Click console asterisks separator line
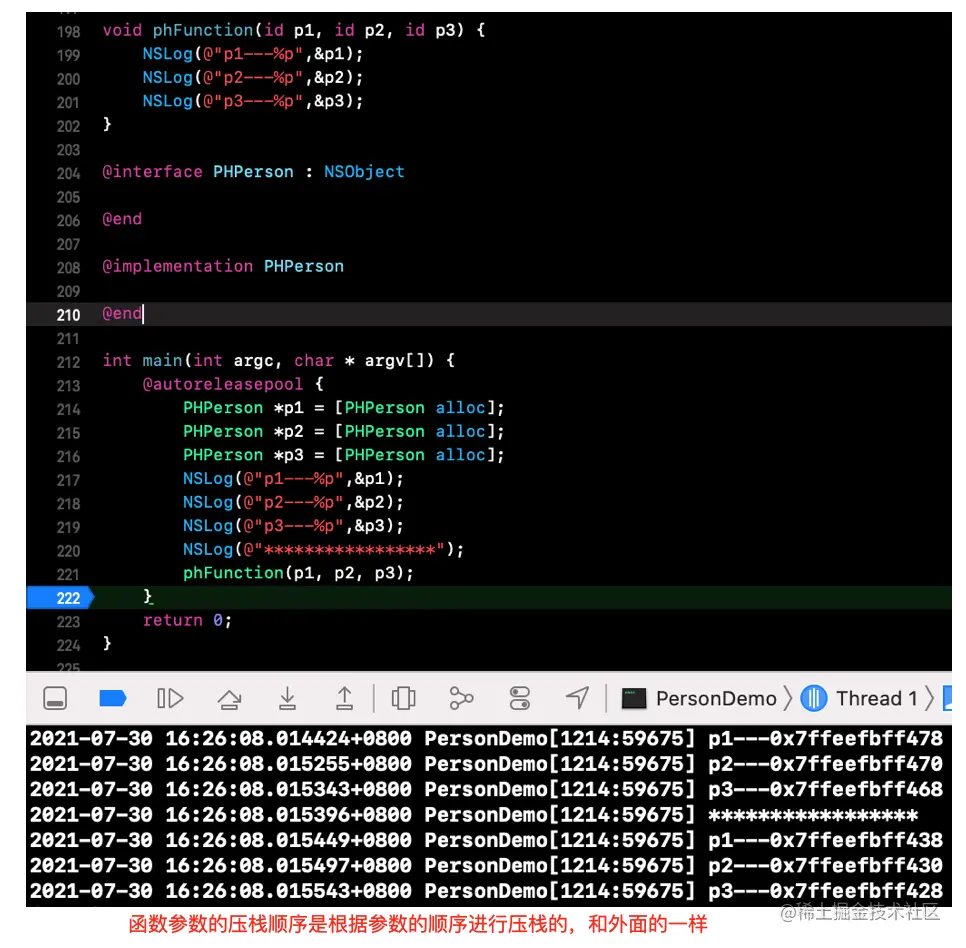The height and width of the screenshot is (948, 966). [813, 816]
